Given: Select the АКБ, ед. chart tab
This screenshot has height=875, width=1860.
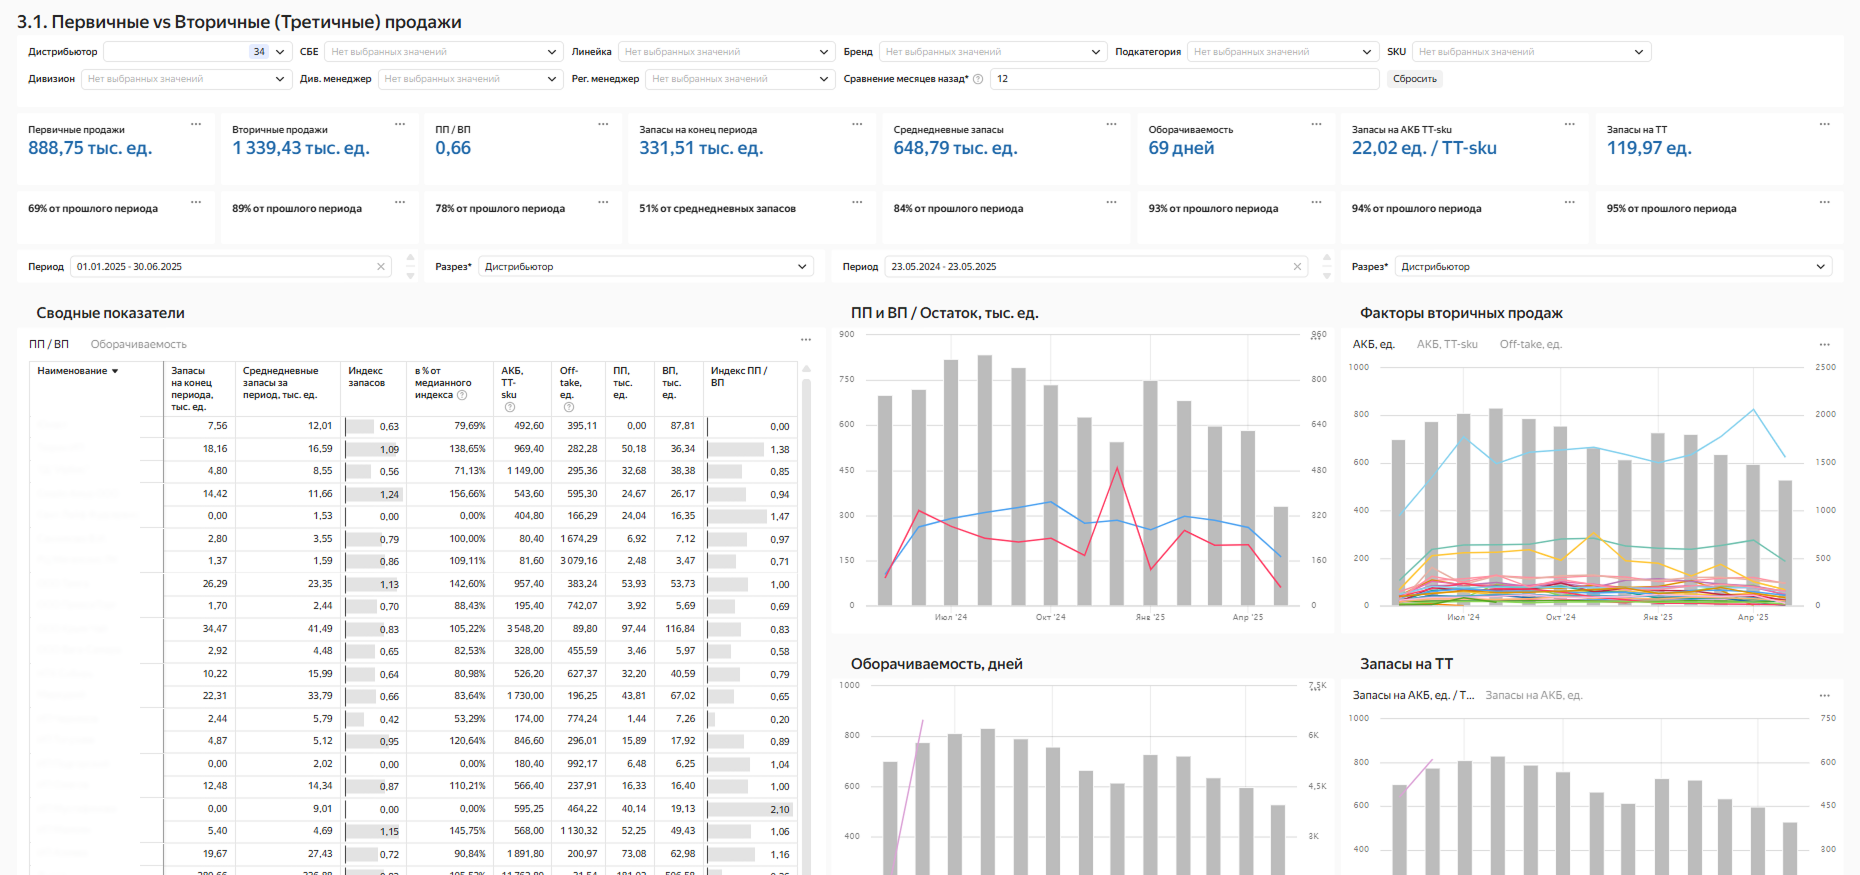Looking at the screenshot, I should point(1373,344).
